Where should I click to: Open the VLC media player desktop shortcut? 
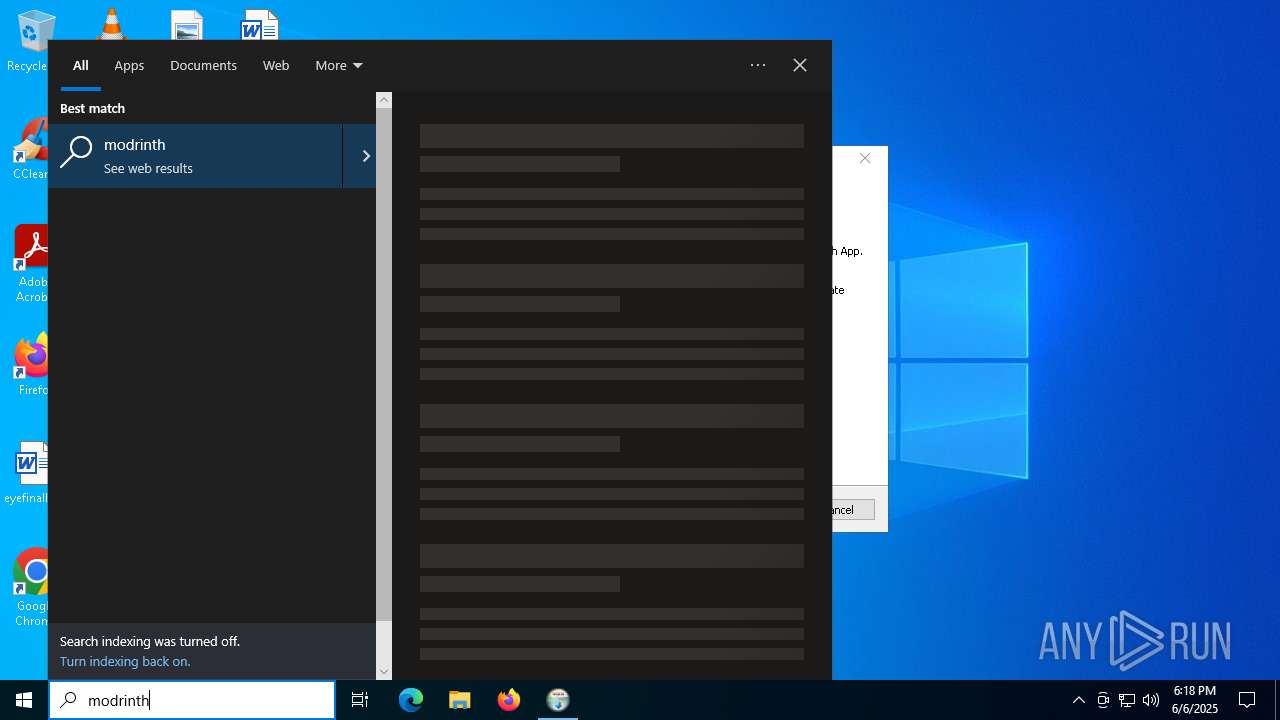111,24
